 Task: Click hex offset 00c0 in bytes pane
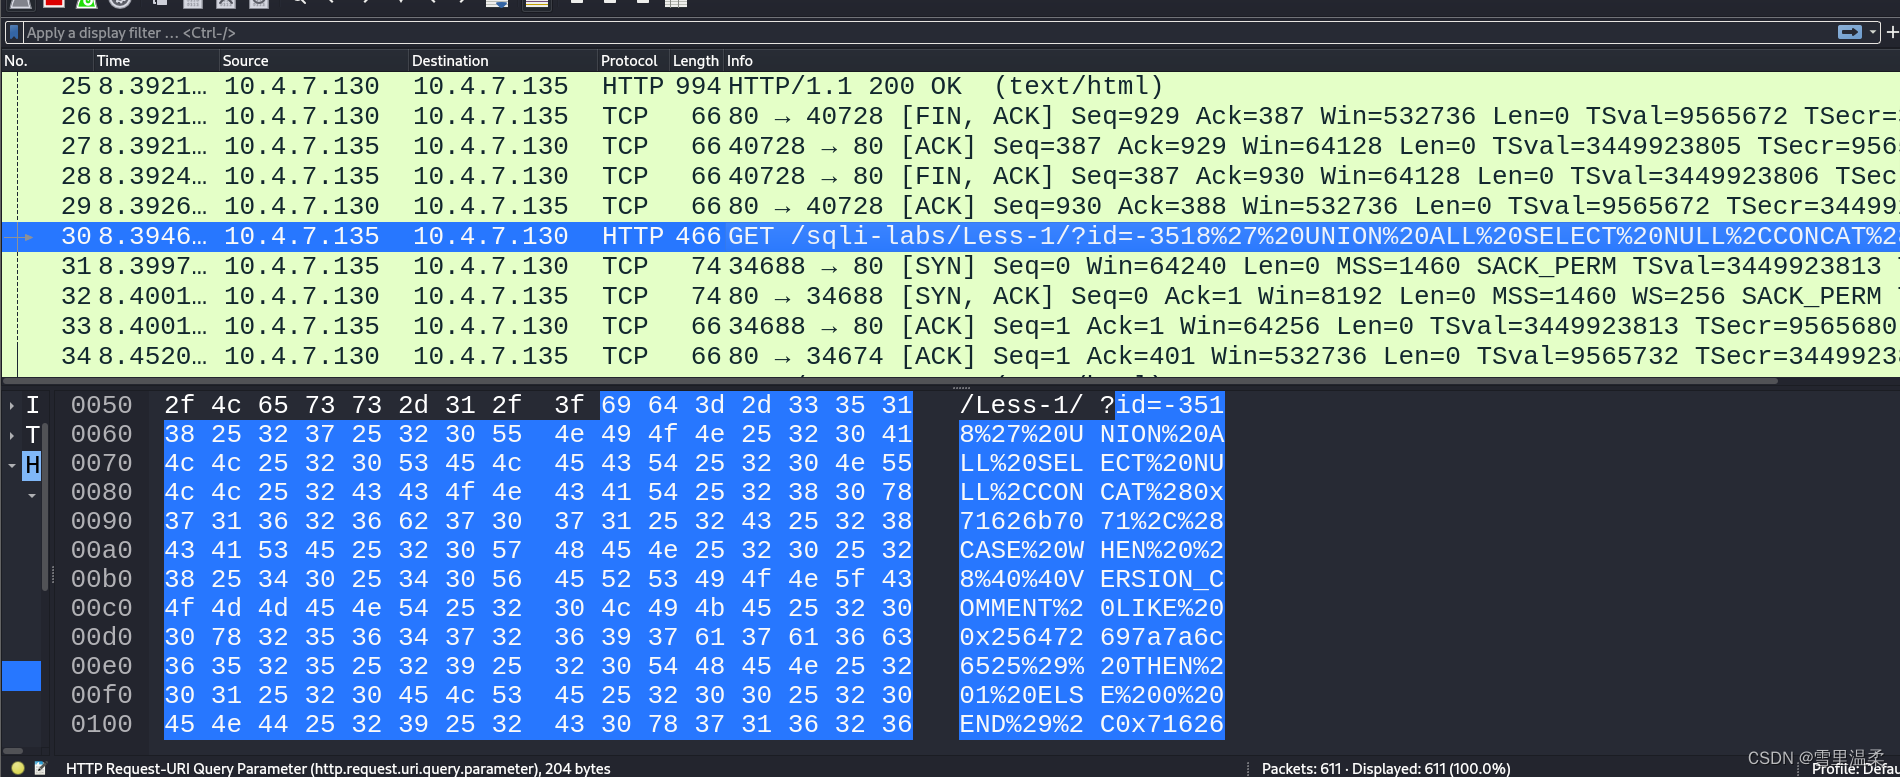102,608
